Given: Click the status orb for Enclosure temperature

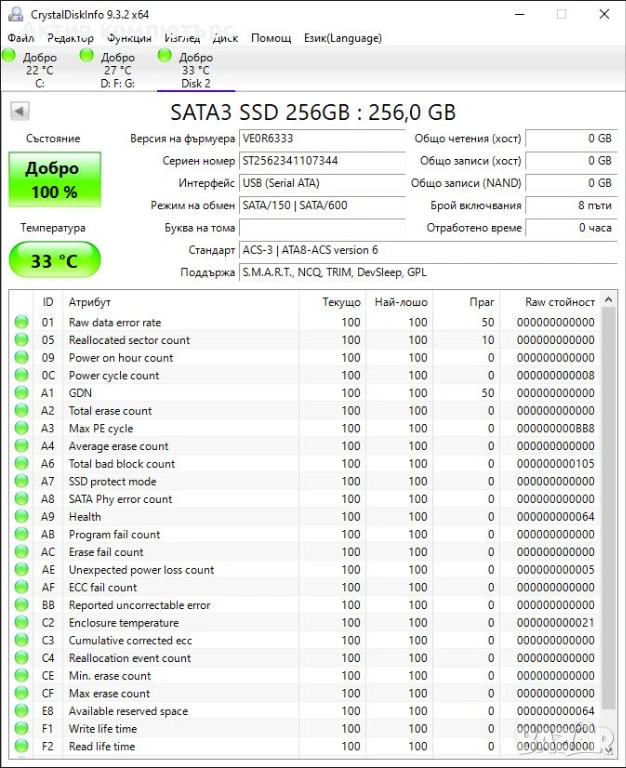Looking at the screenshot, I should pos(21,623).
